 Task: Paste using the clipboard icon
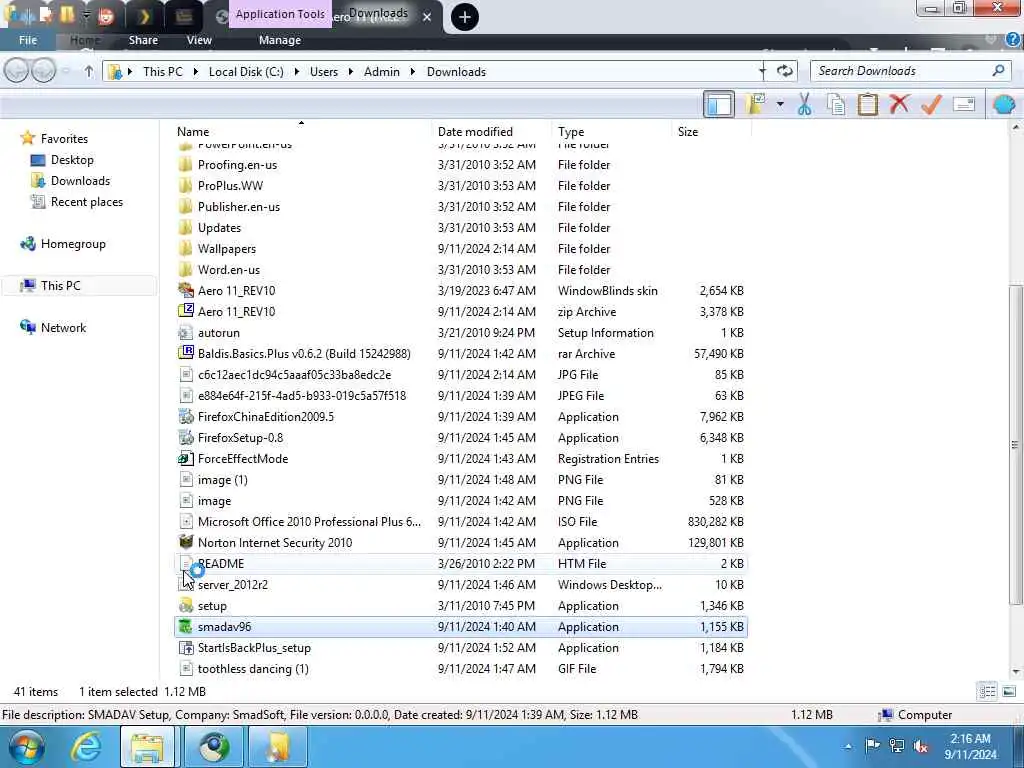click(x=868, y=104)
